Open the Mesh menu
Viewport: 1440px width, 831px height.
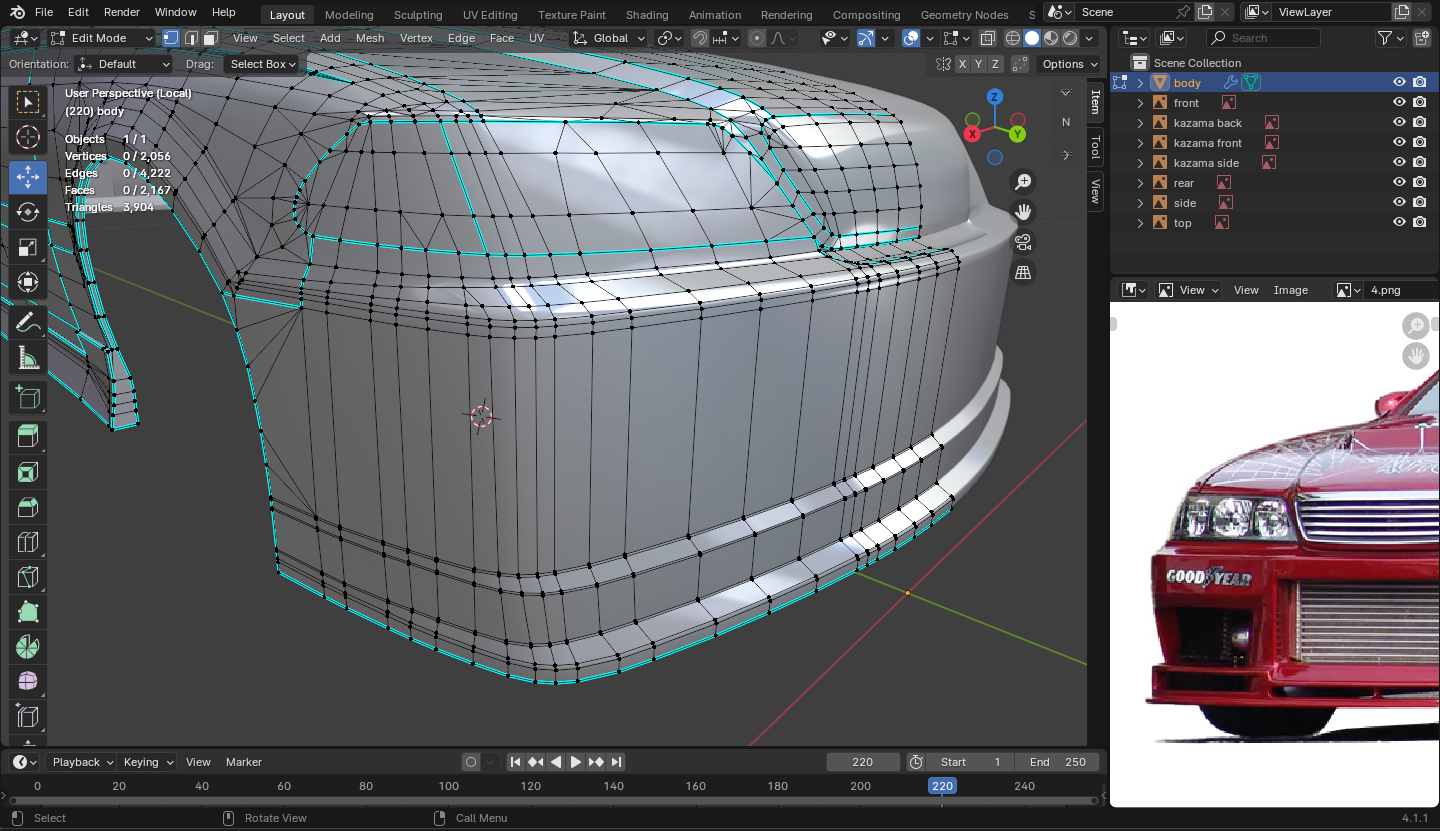(369, 38)
